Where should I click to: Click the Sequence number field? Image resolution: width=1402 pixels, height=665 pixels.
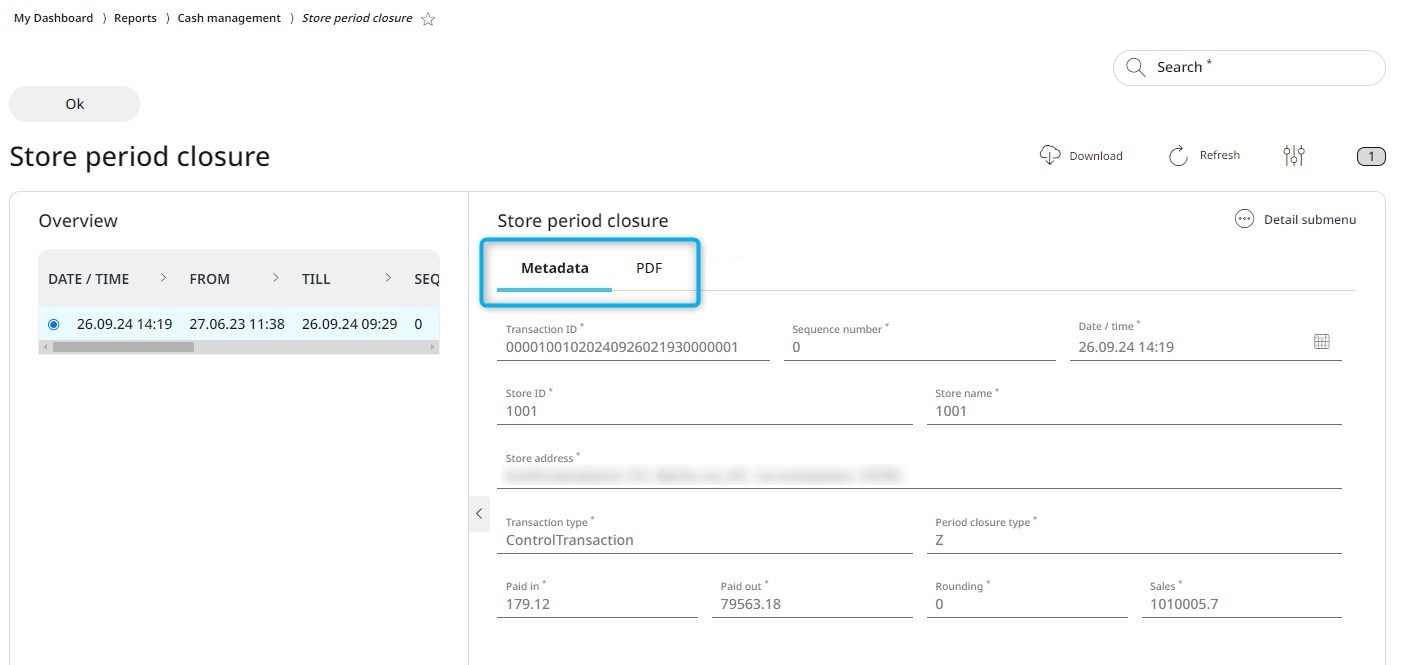(x=919, y=340)
